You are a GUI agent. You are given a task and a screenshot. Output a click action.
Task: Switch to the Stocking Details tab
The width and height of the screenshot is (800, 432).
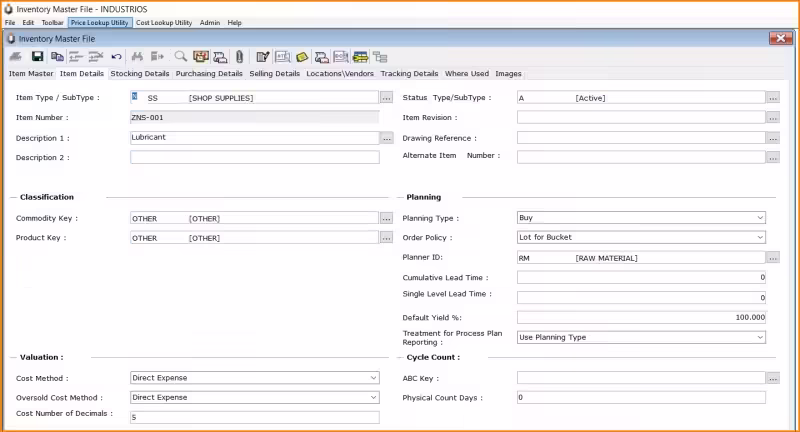140,73
